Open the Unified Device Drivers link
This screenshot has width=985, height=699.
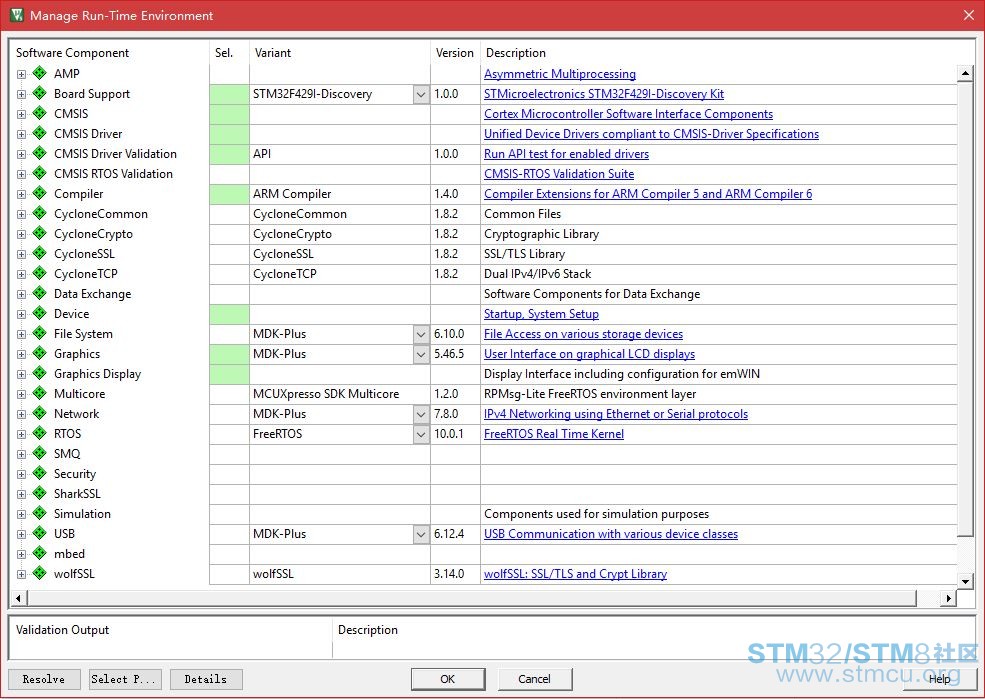coord(651,134)
